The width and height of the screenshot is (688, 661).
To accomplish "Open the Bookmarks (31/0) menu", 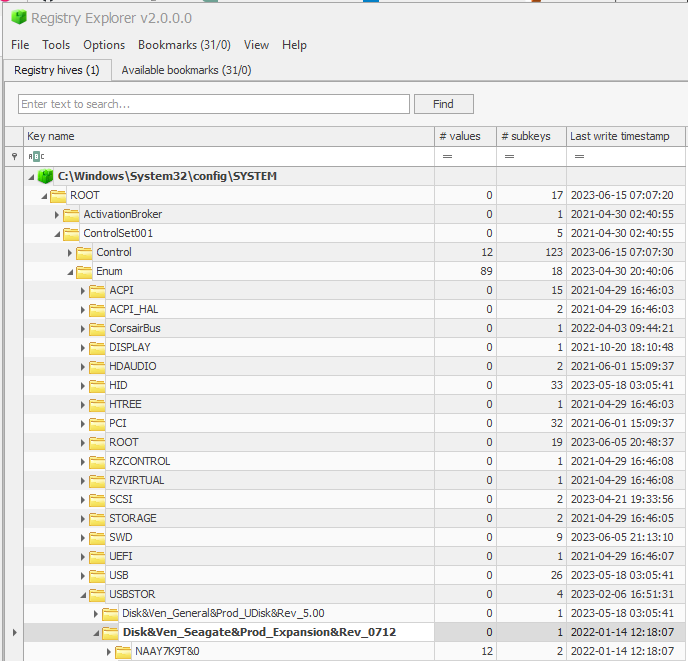I will point(184,45).
